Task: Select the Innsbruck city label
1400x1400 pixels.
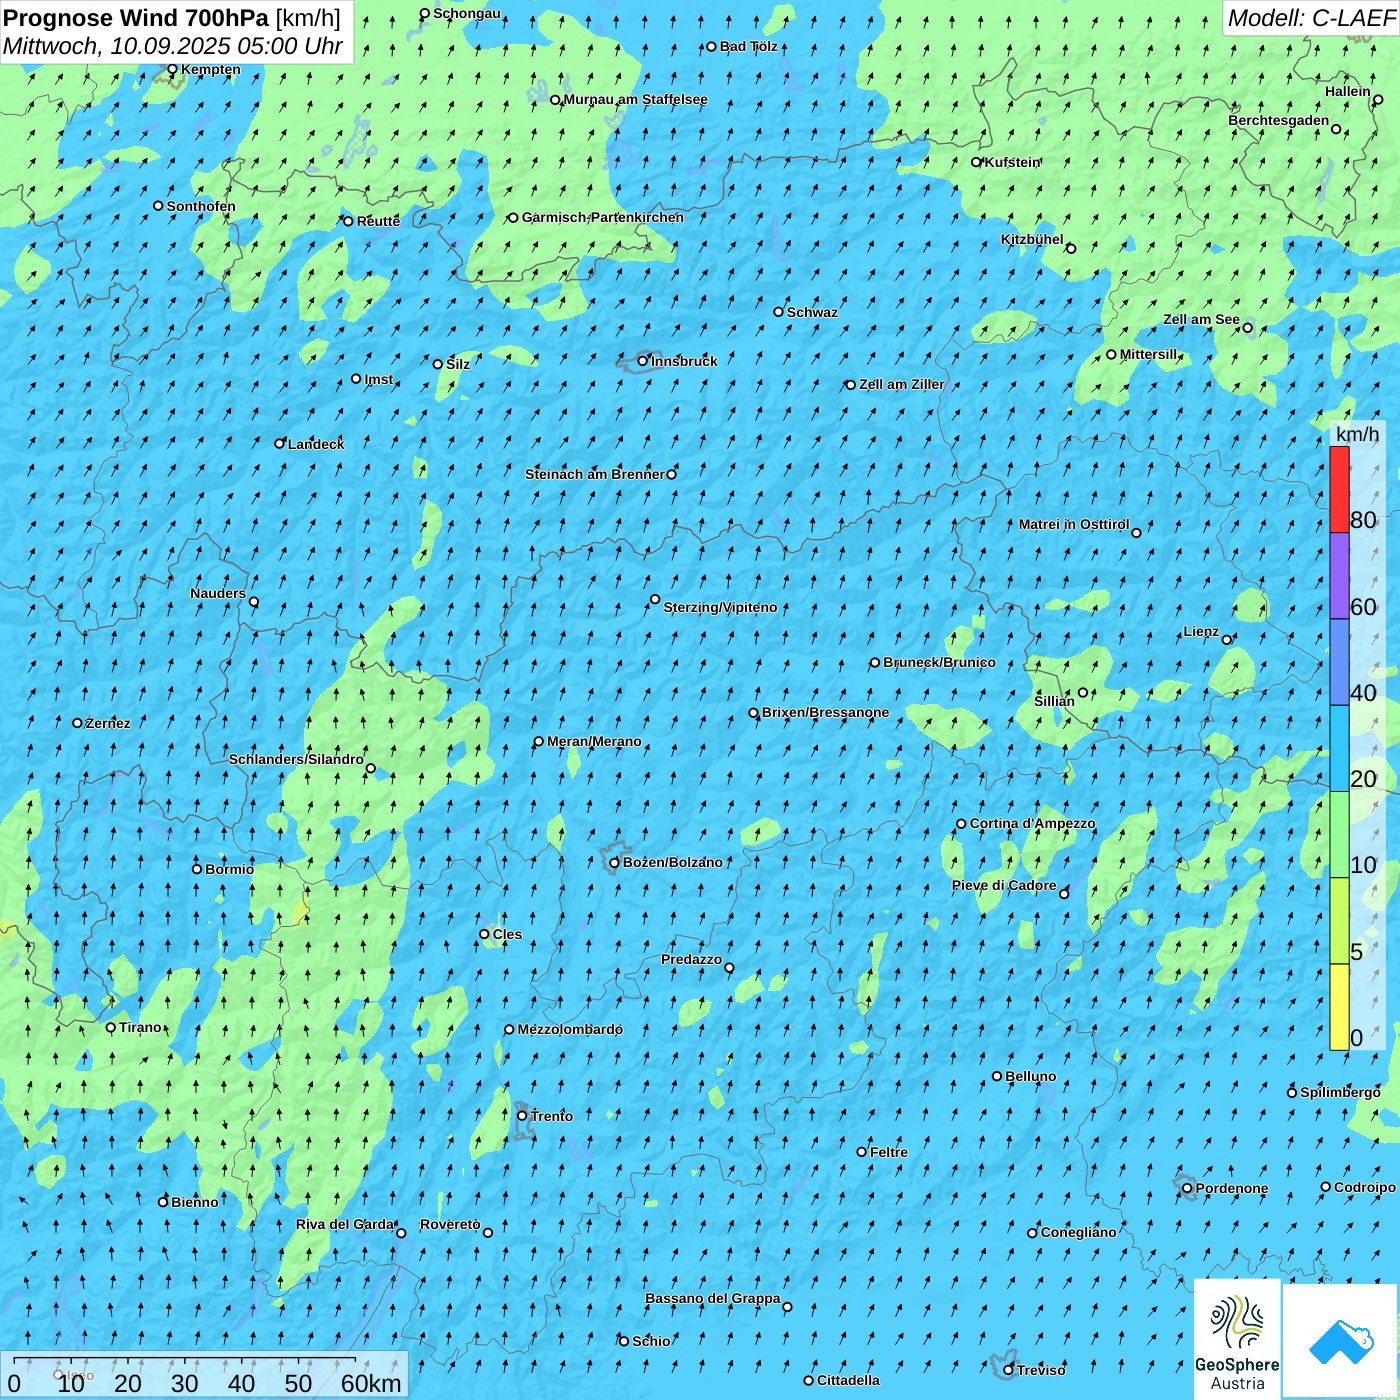Action: click(684, 361)
